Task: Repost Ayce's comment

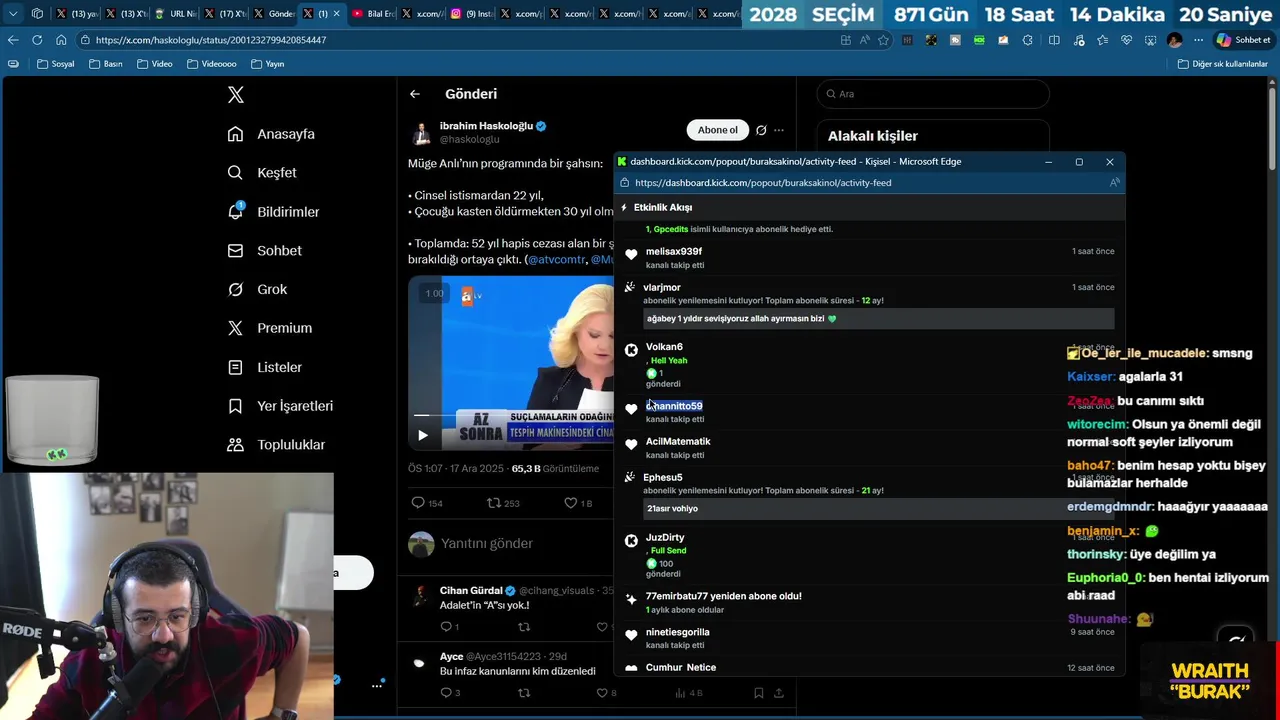Action: point(523,692)
